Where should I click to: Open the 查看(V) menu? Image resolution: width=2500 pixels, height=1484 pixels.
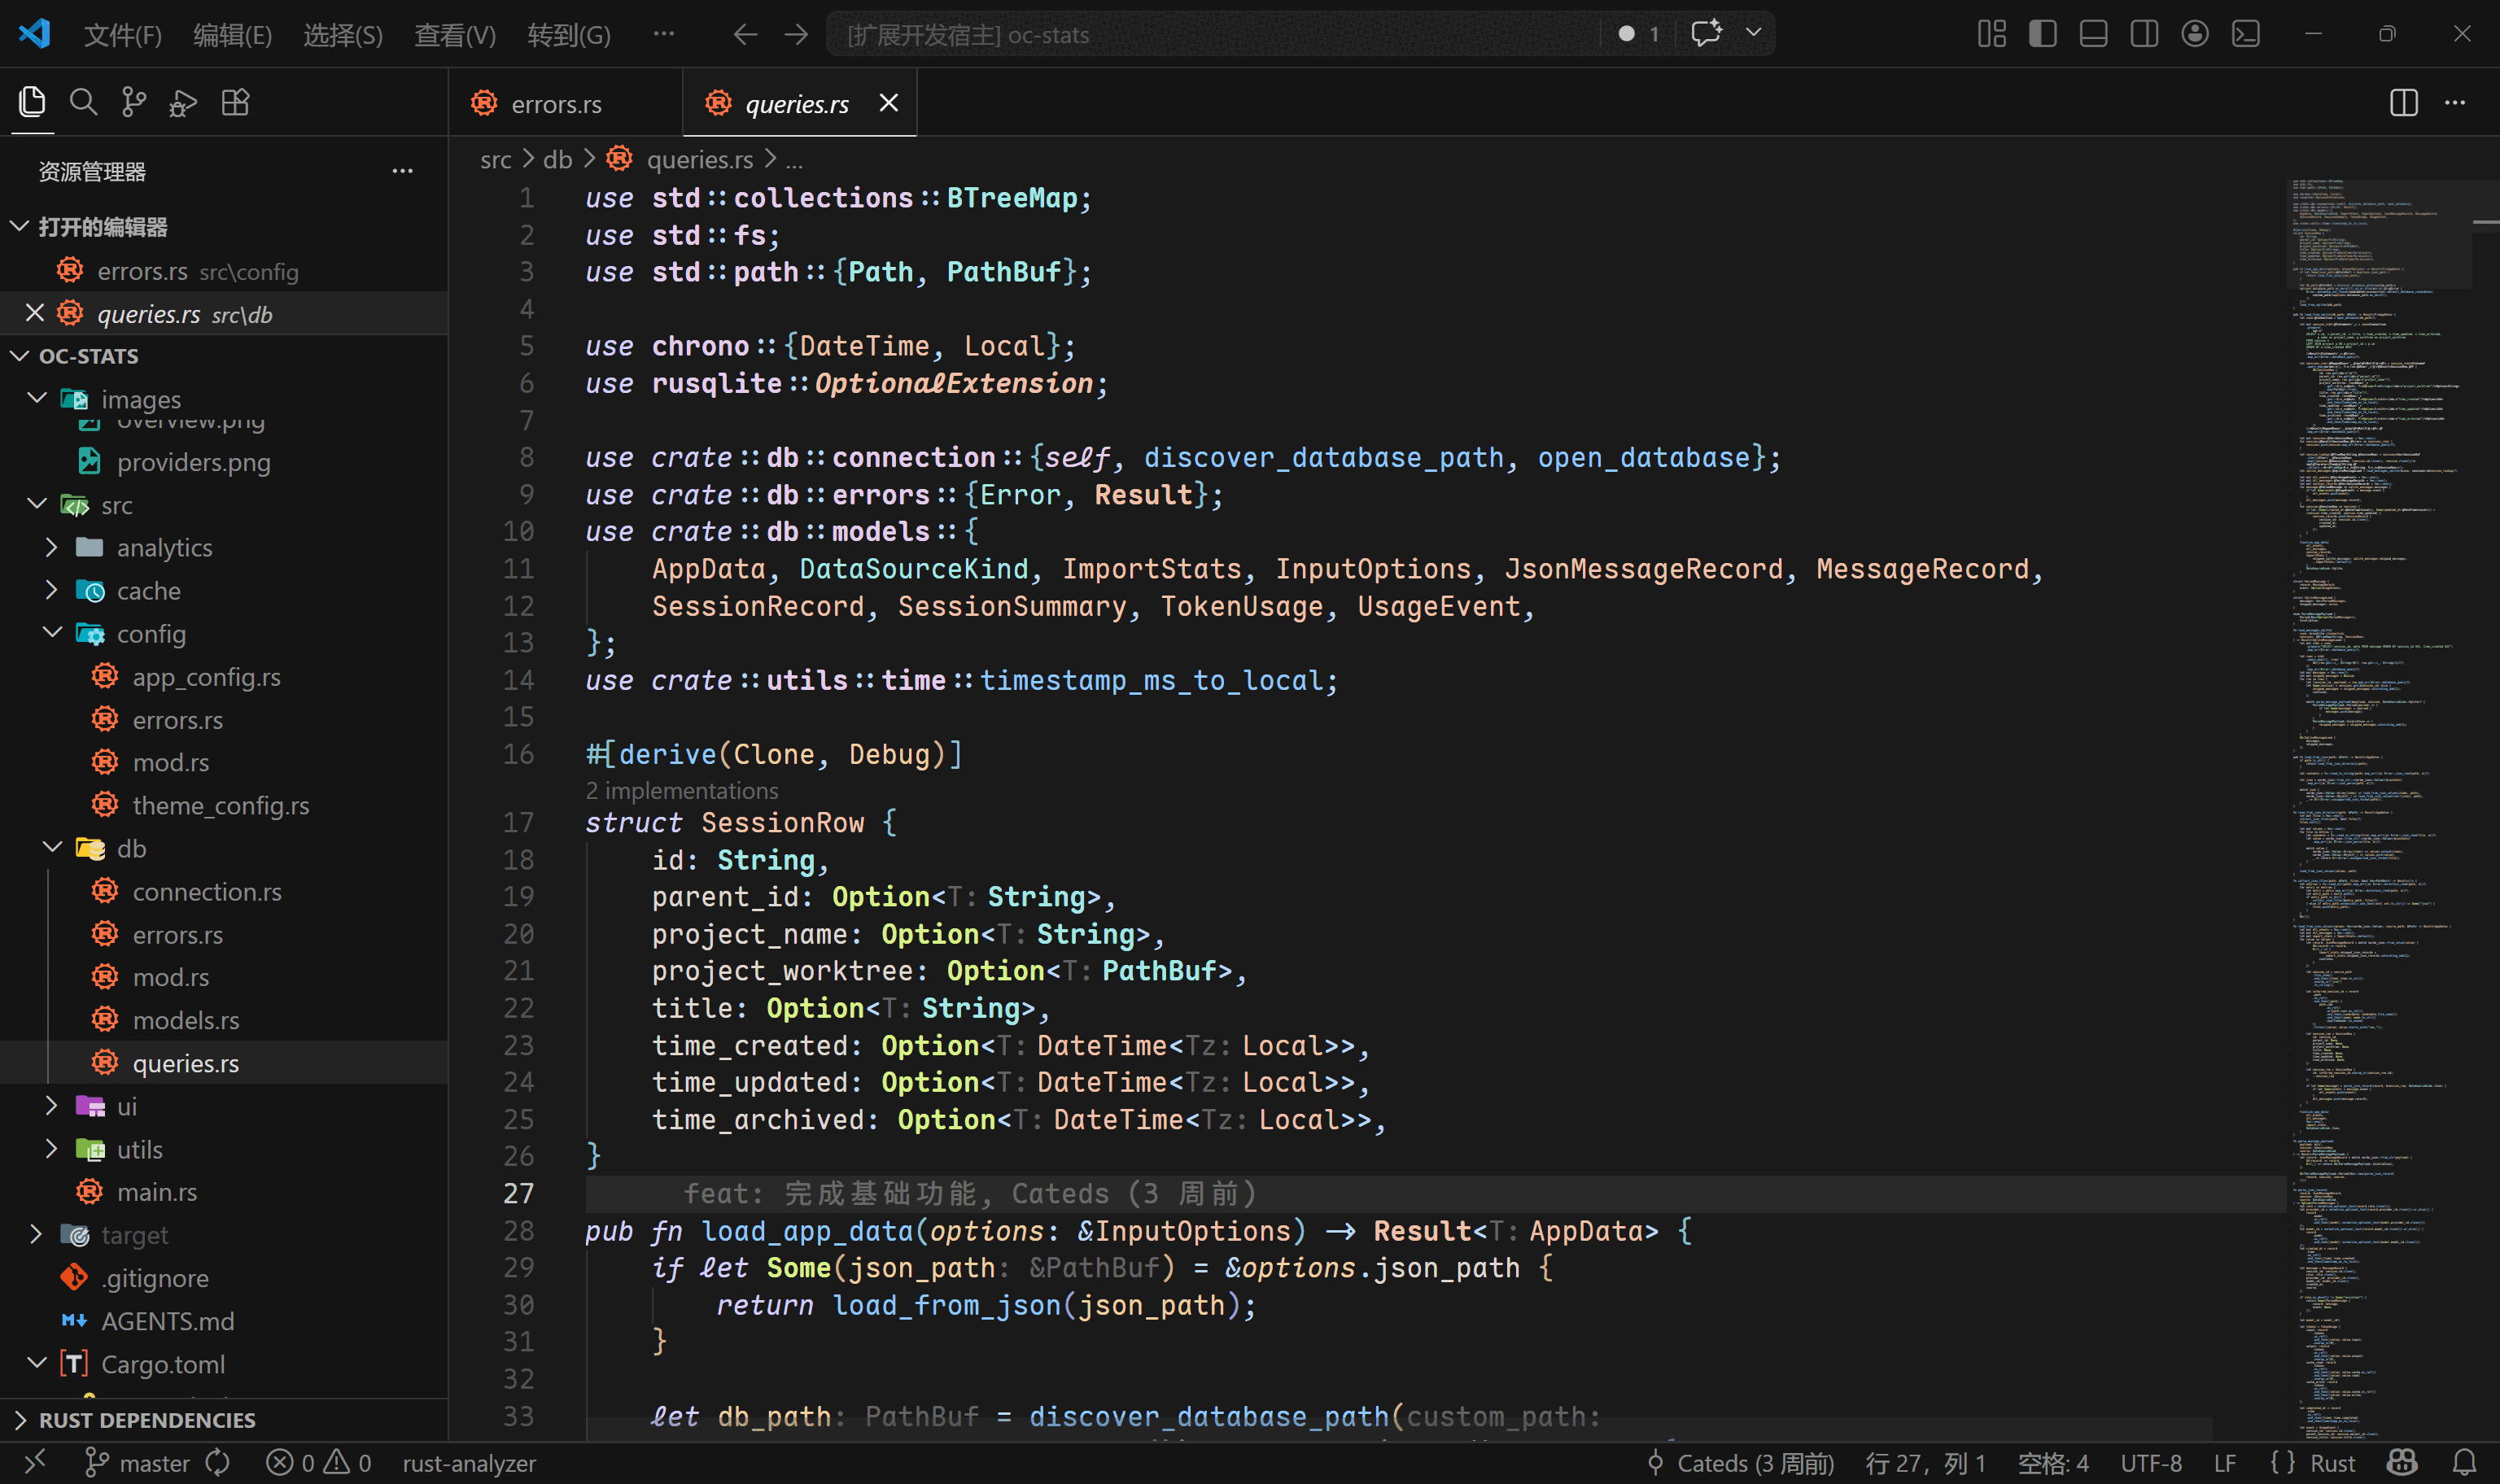tap(455, 35)
